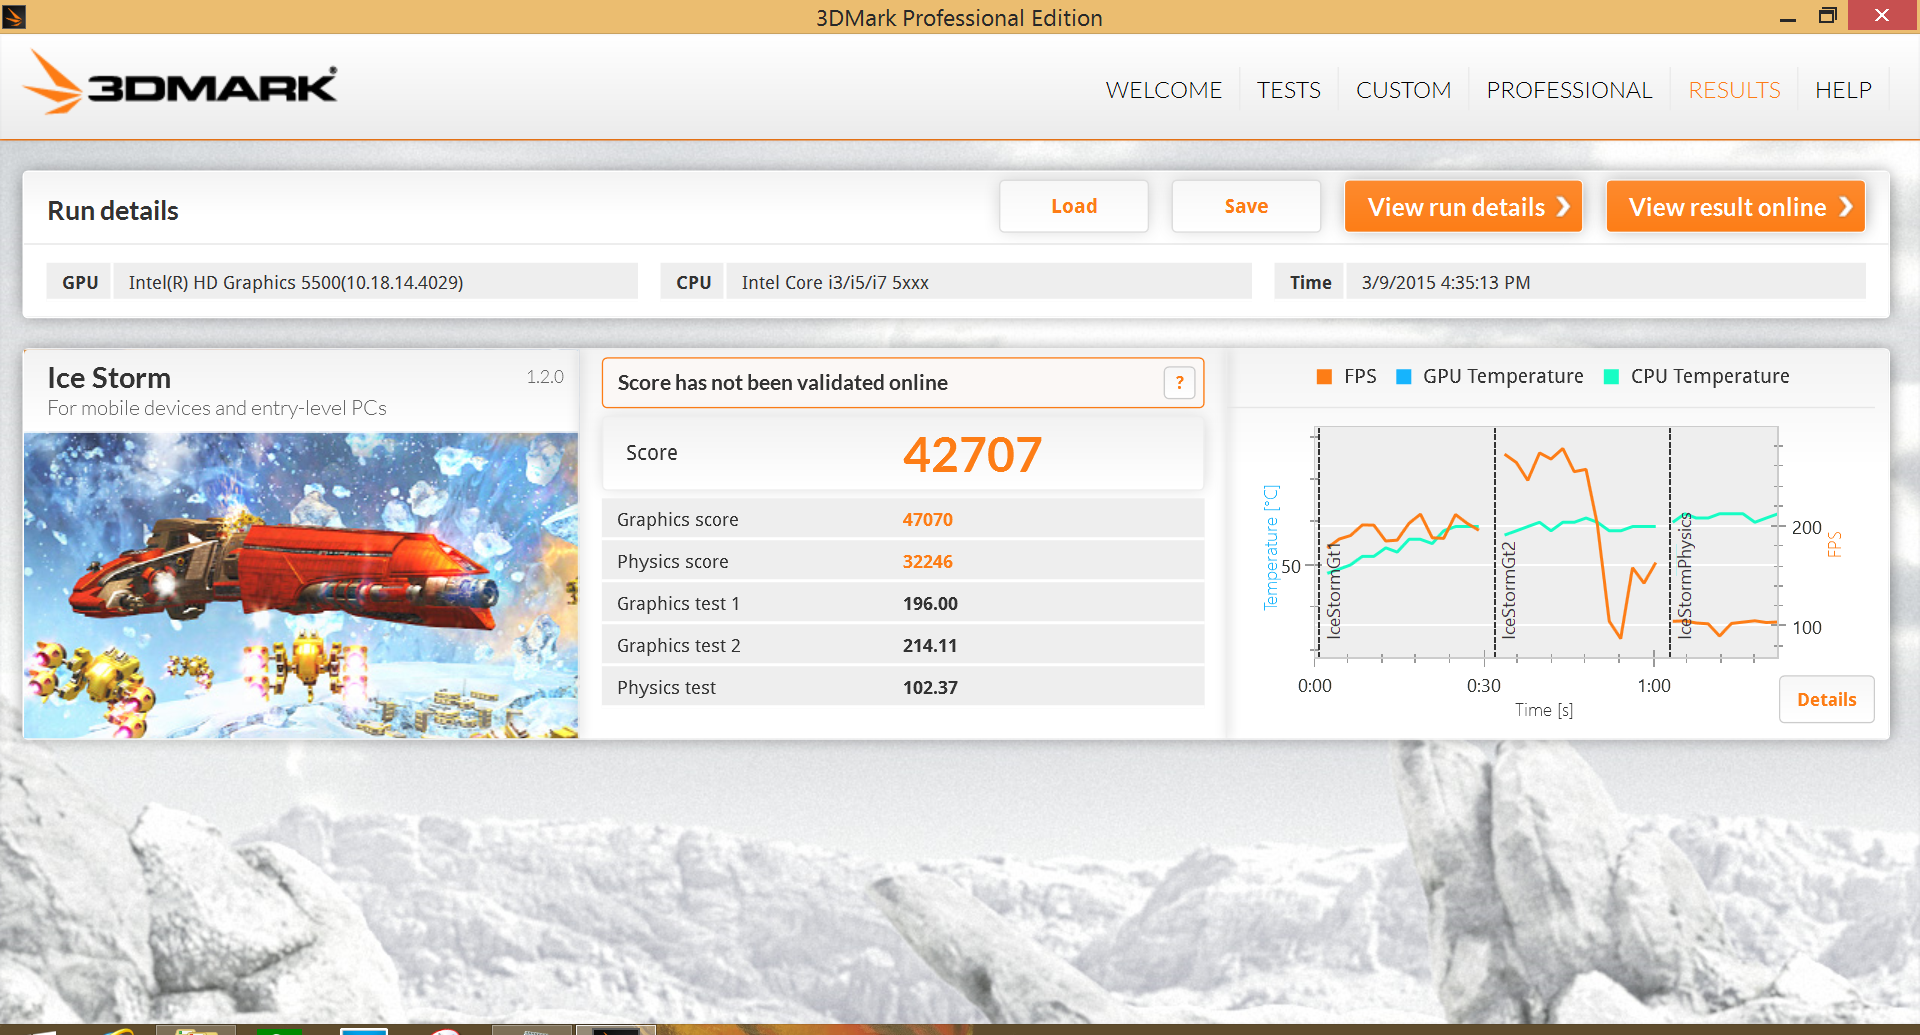Screen dimensions: 1920x1035
Task: Click the CPU name field
Action: click(988, 282)
